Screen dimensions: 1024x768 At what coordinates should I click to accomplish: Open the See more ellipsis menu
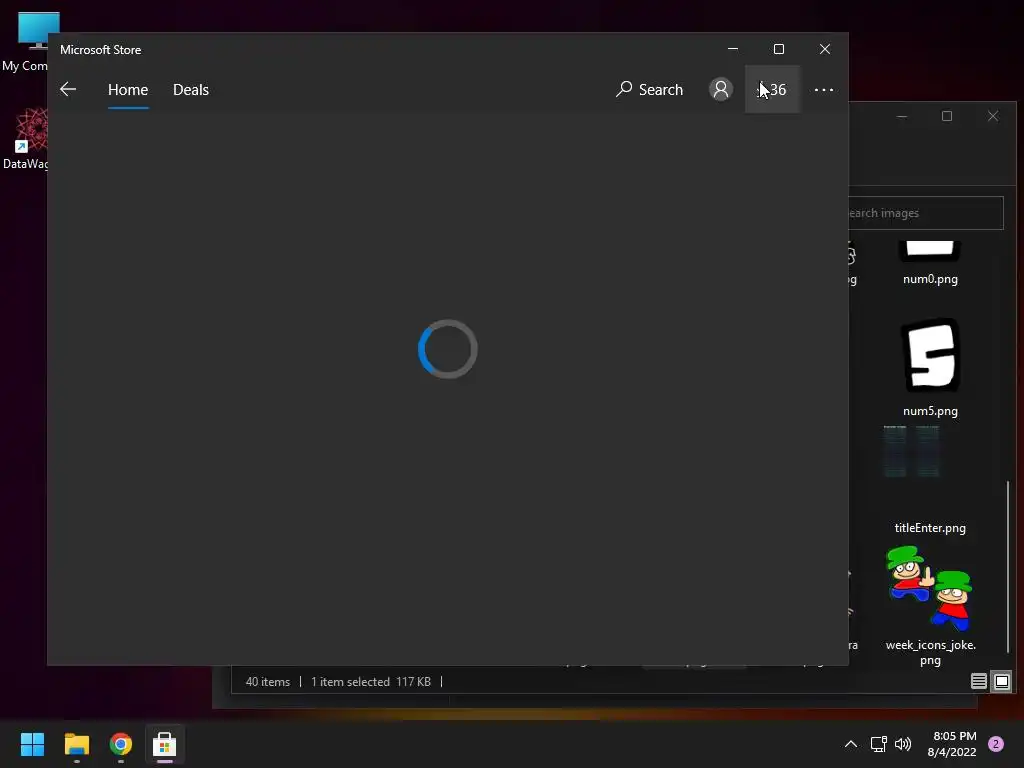(x=824, y=89)
